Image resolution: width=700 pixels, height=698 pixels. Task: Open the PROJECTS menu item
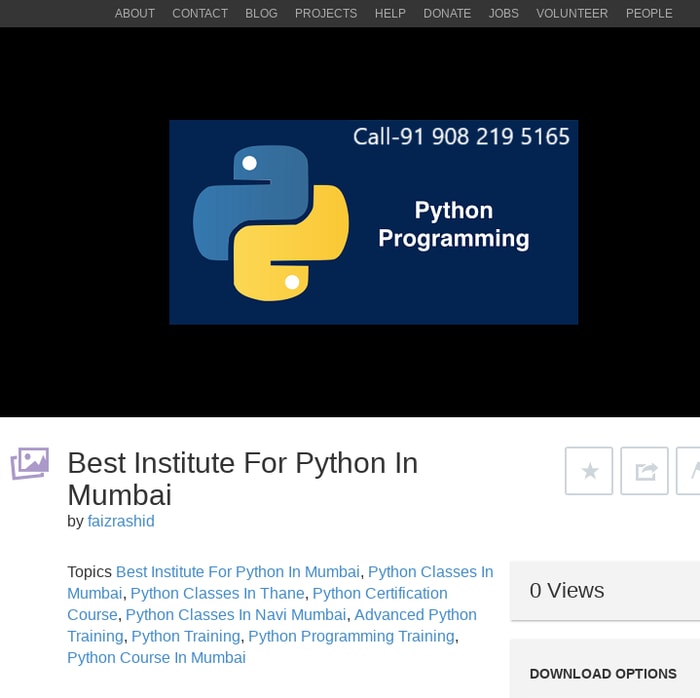click(326, 13)
